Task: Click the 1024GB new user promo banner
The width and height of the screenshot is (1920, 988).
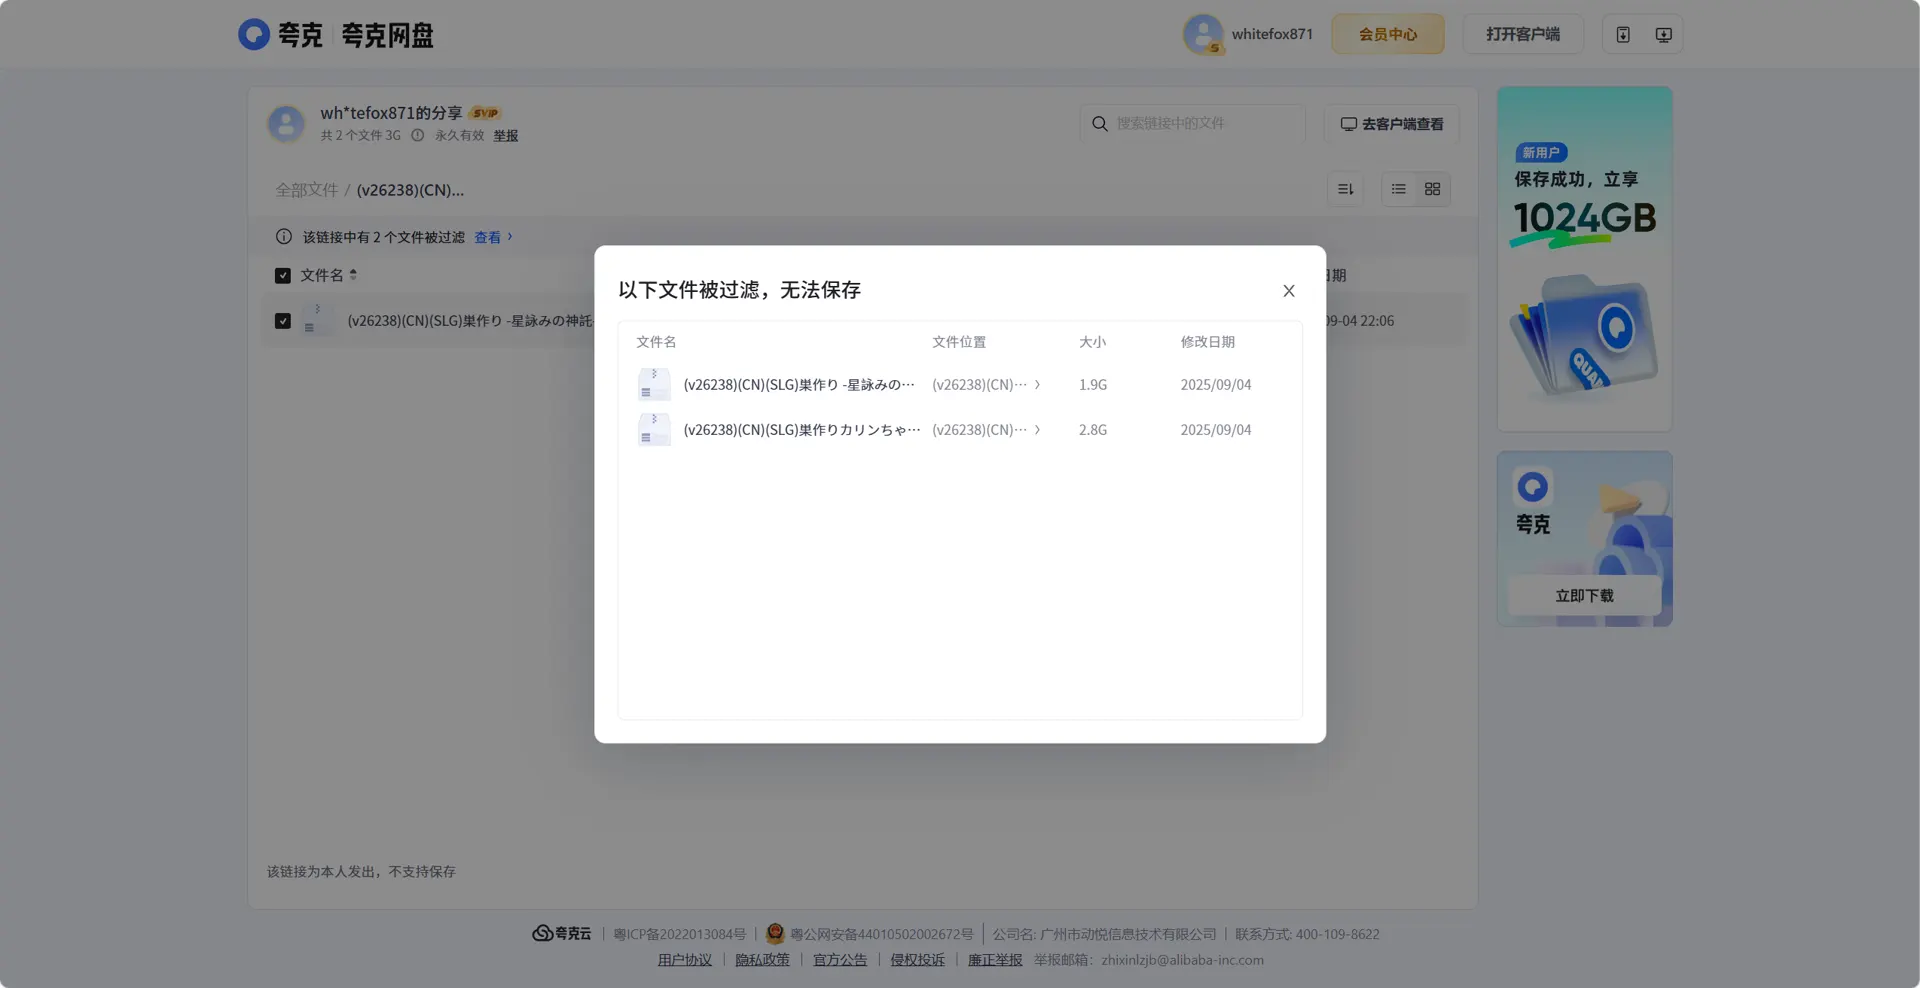Action: 1585,259
